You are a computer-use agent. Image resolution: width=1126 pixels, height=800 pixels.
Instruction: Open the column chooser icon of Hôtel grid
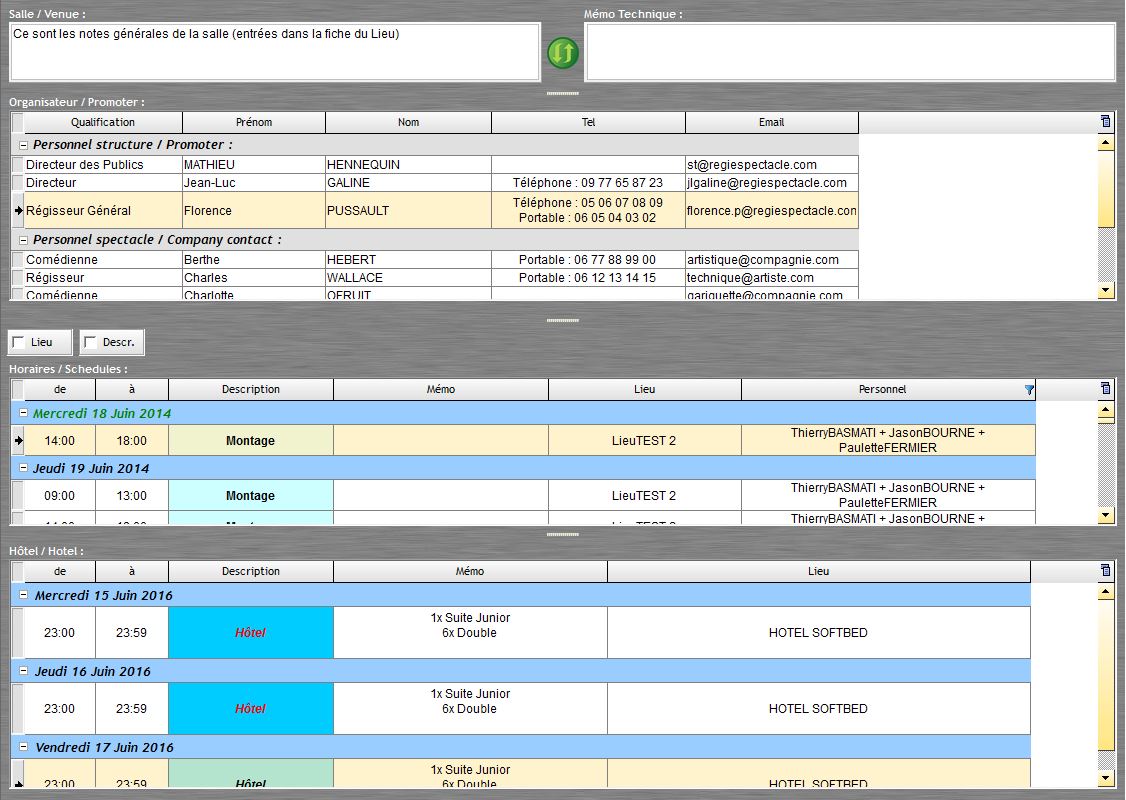(x=1105, y=571)
